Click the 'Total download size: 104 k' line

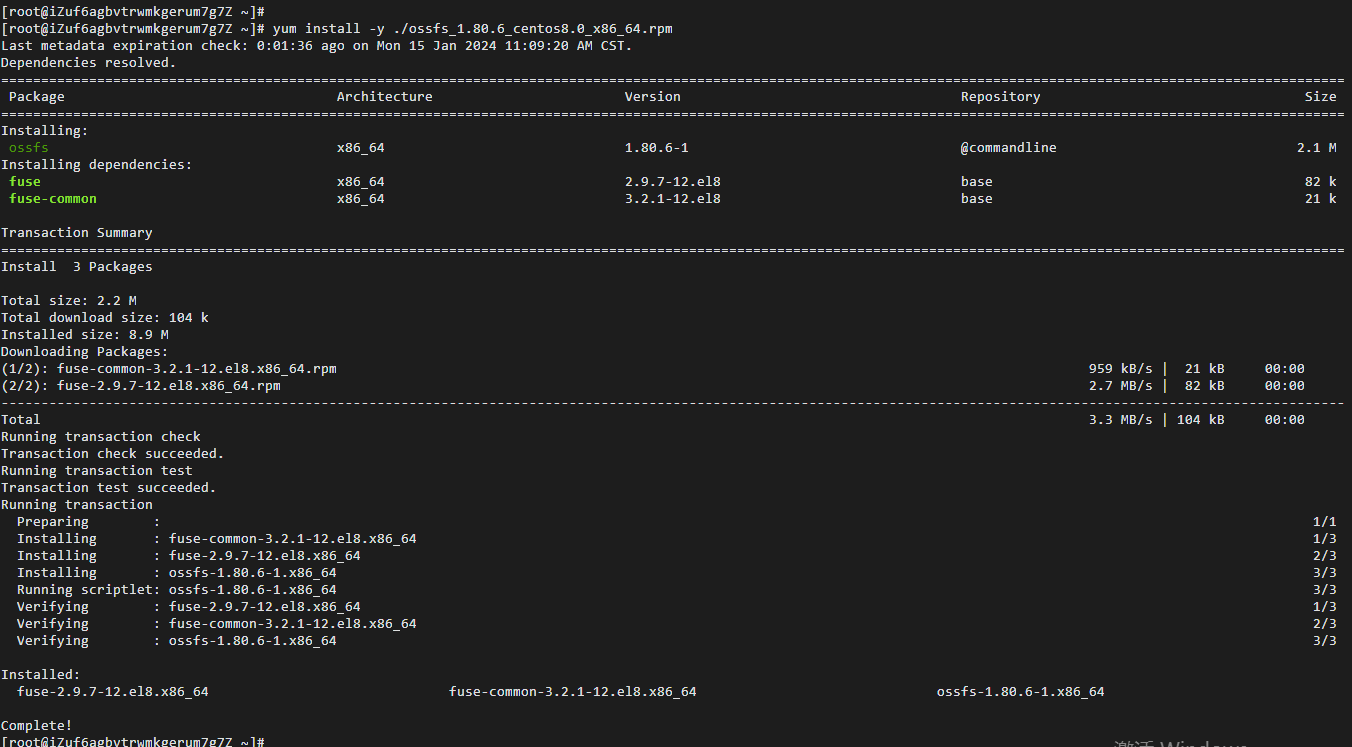[105, 317]
